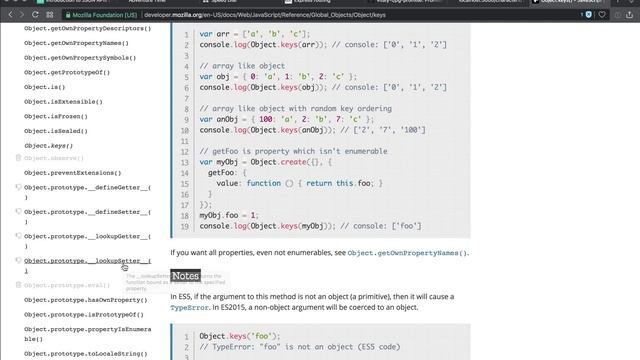640x360 pixels.
Task: Click the paragraph starting 'In ES5, if the argument'
Action: tap(312, 302)
